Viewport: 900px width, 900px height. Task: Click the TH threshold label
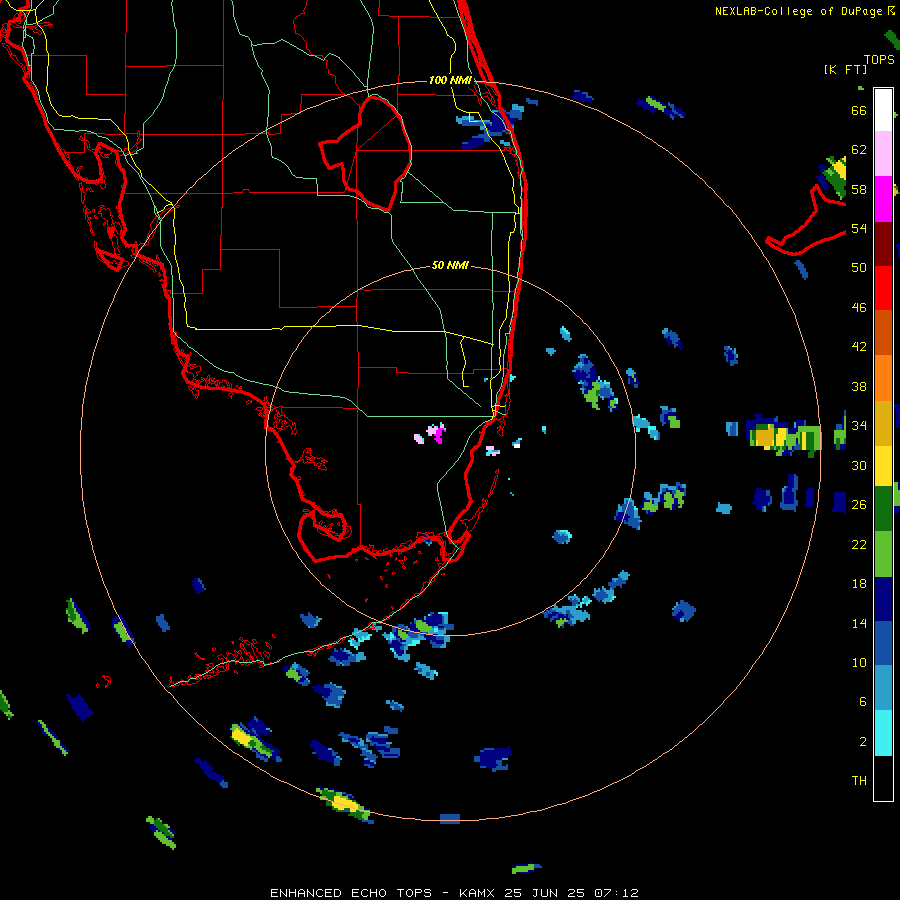pyautogui.click(x=859, y=781)
